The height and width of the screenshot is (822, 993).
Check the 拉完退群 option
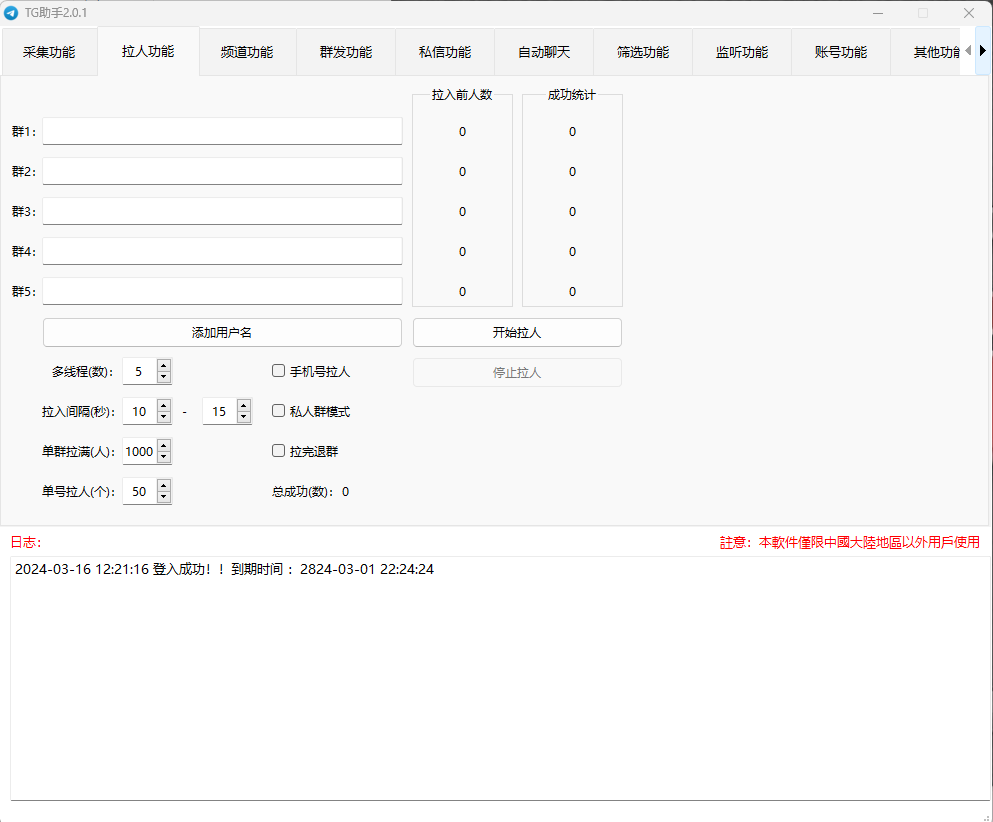coord(279,451)
